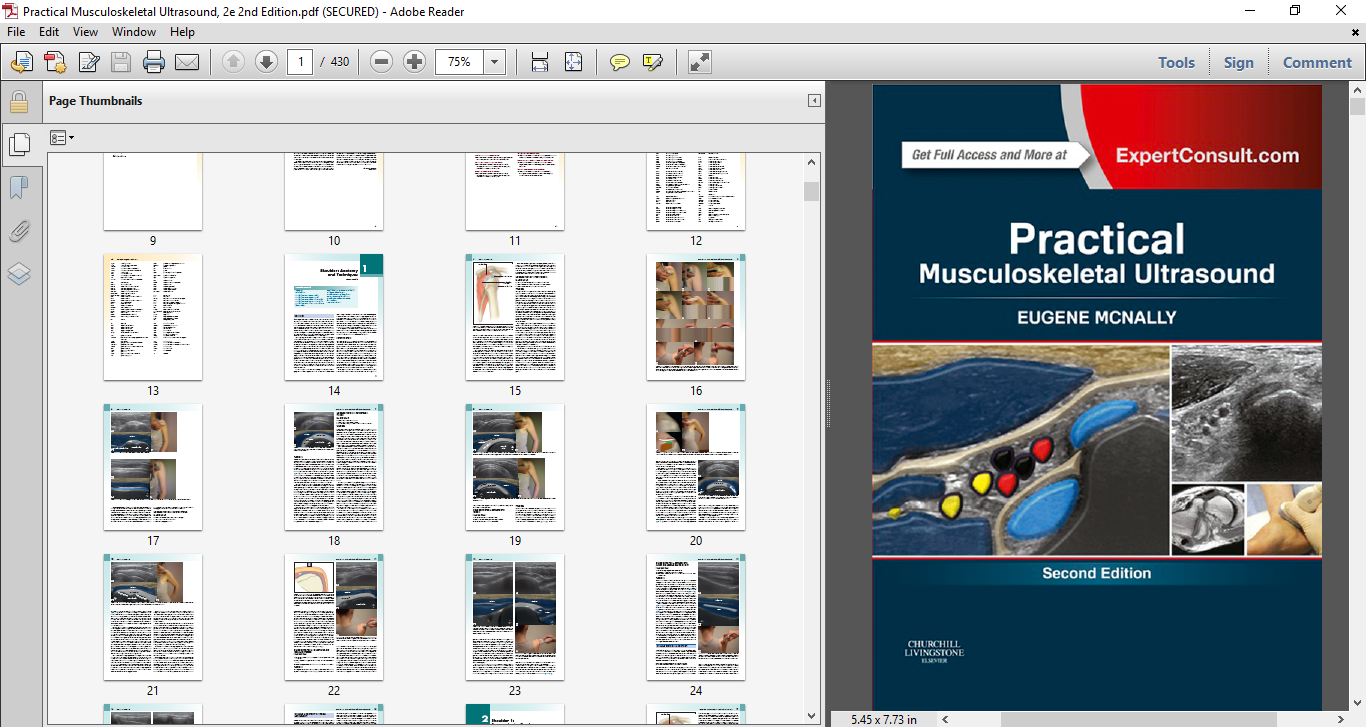The width and height of the screenshot is (1366, 727).
Task: Open the Sign pane
Action: (1238, 62)
